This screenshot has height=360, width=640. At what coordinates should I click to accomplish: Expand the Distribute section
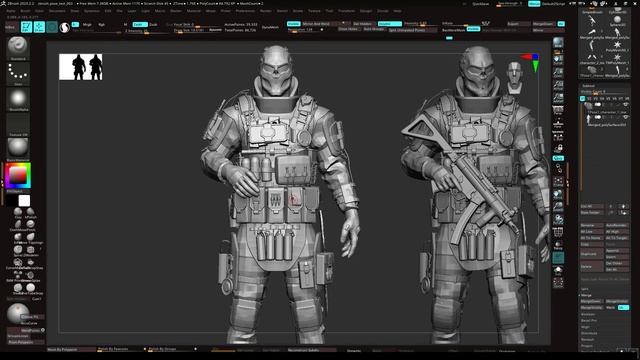click(x=589, y=333)
